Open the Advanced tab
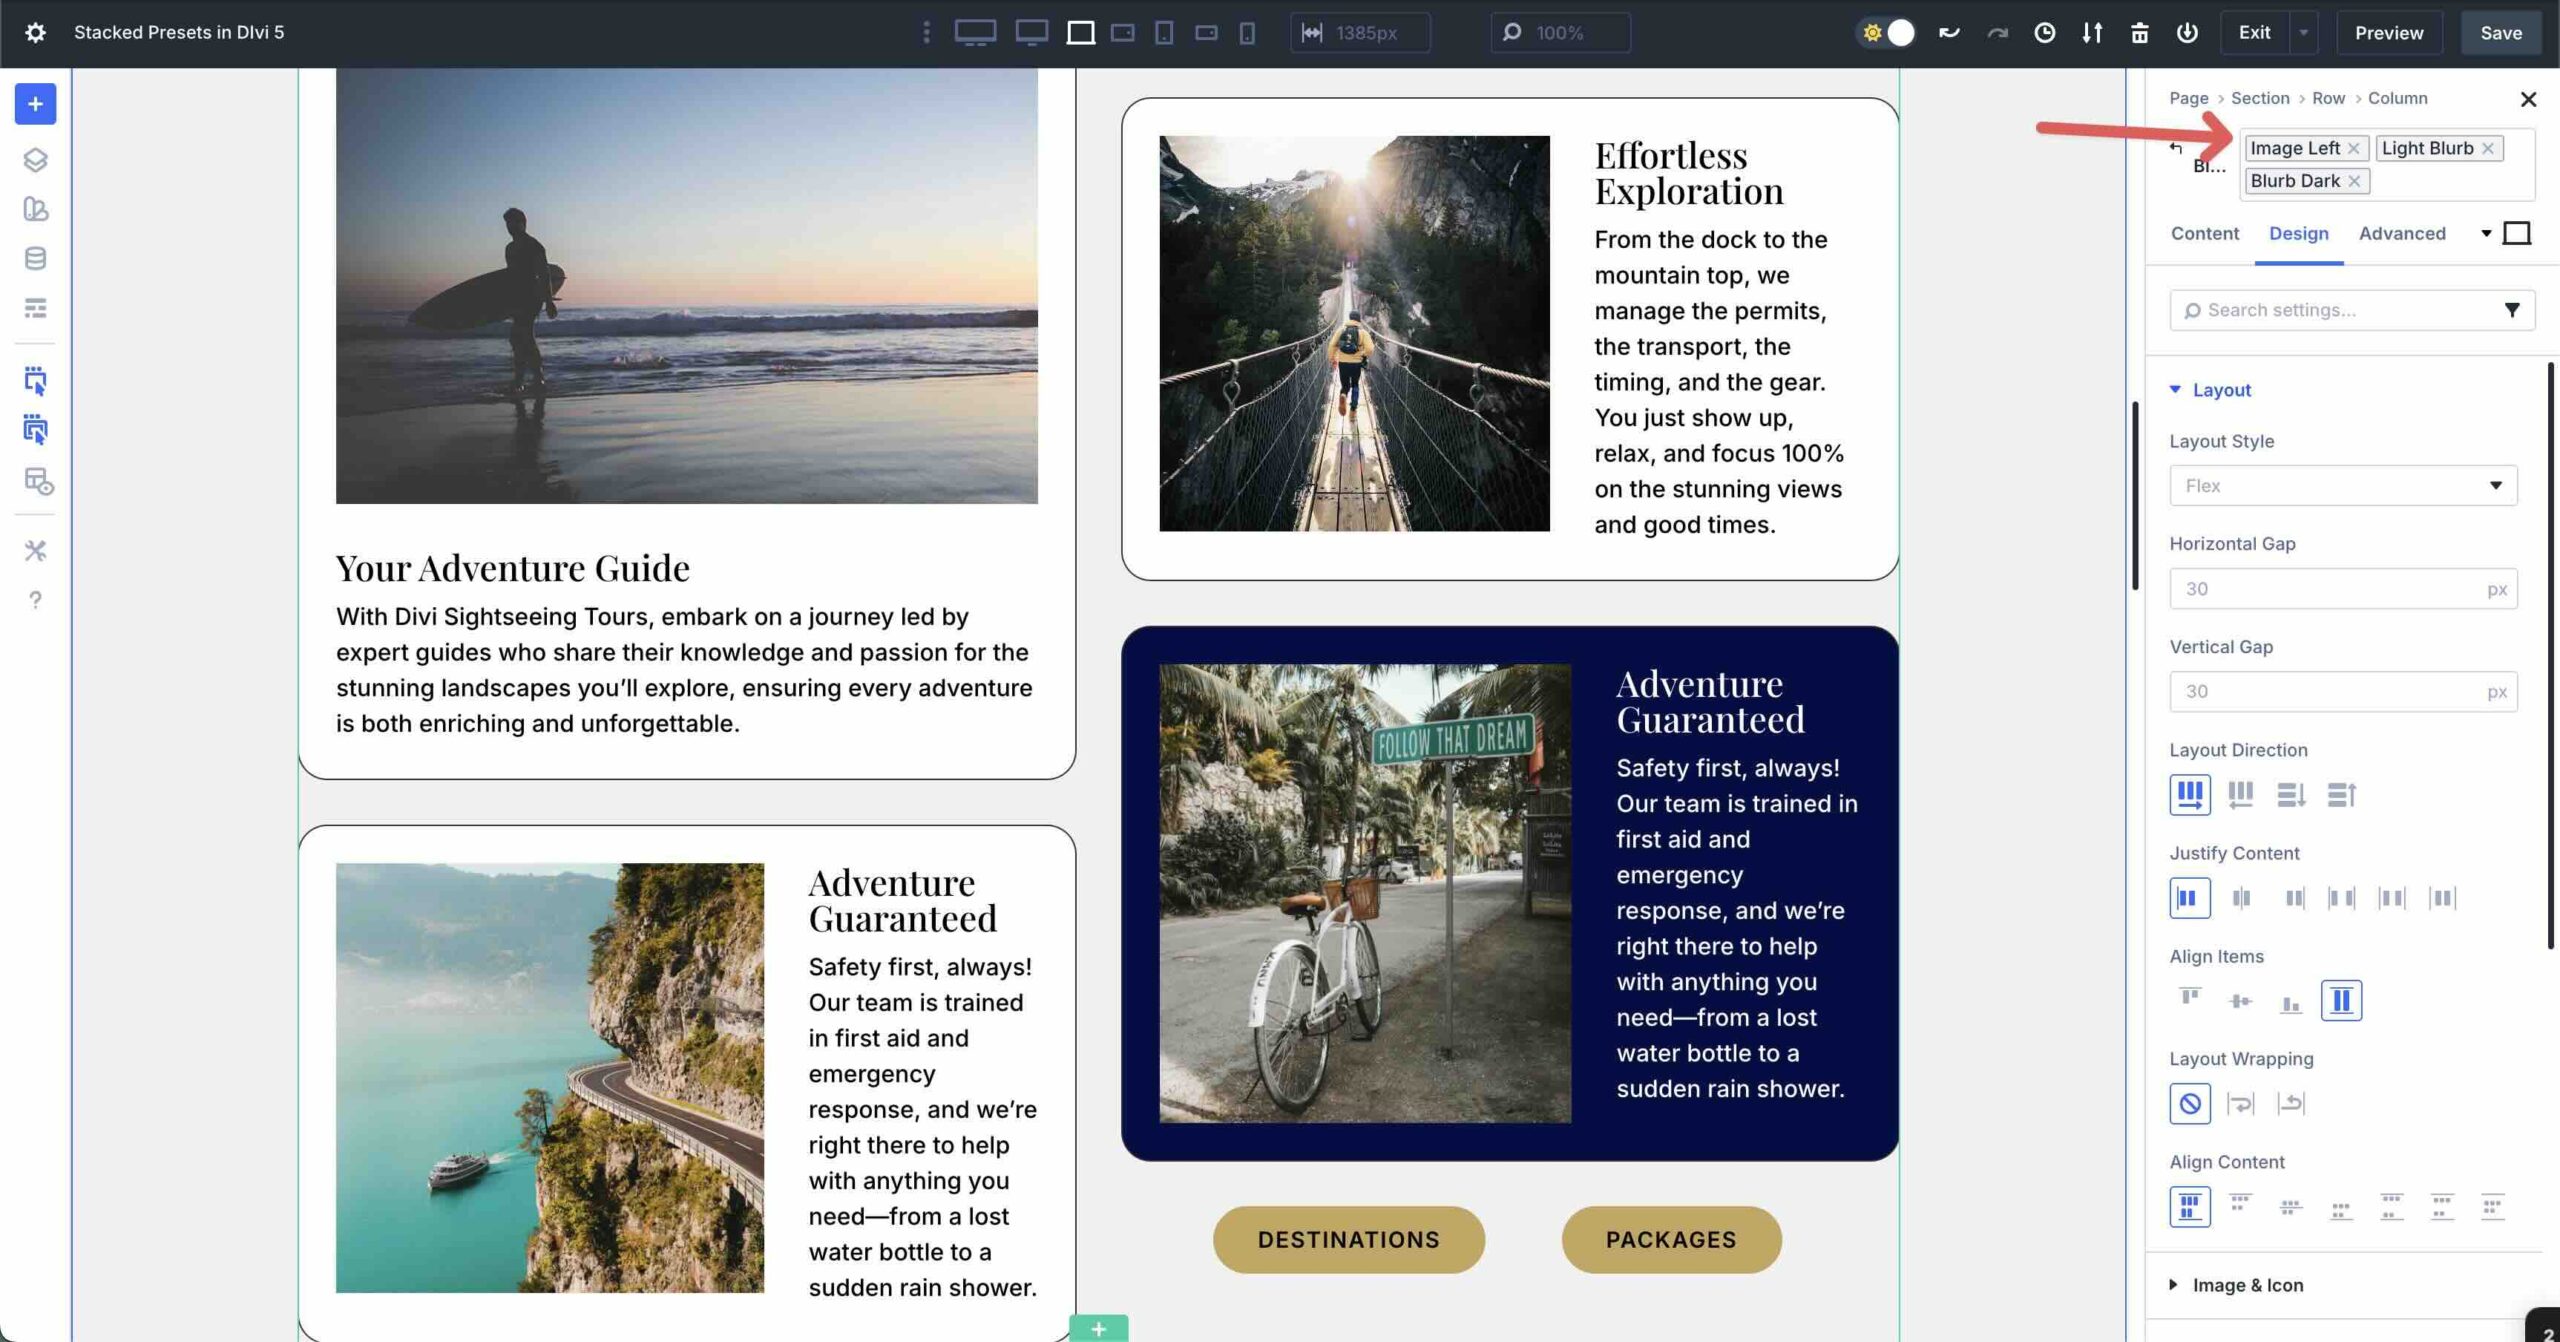2560x1342 pixels. [x=2404, y=233]
